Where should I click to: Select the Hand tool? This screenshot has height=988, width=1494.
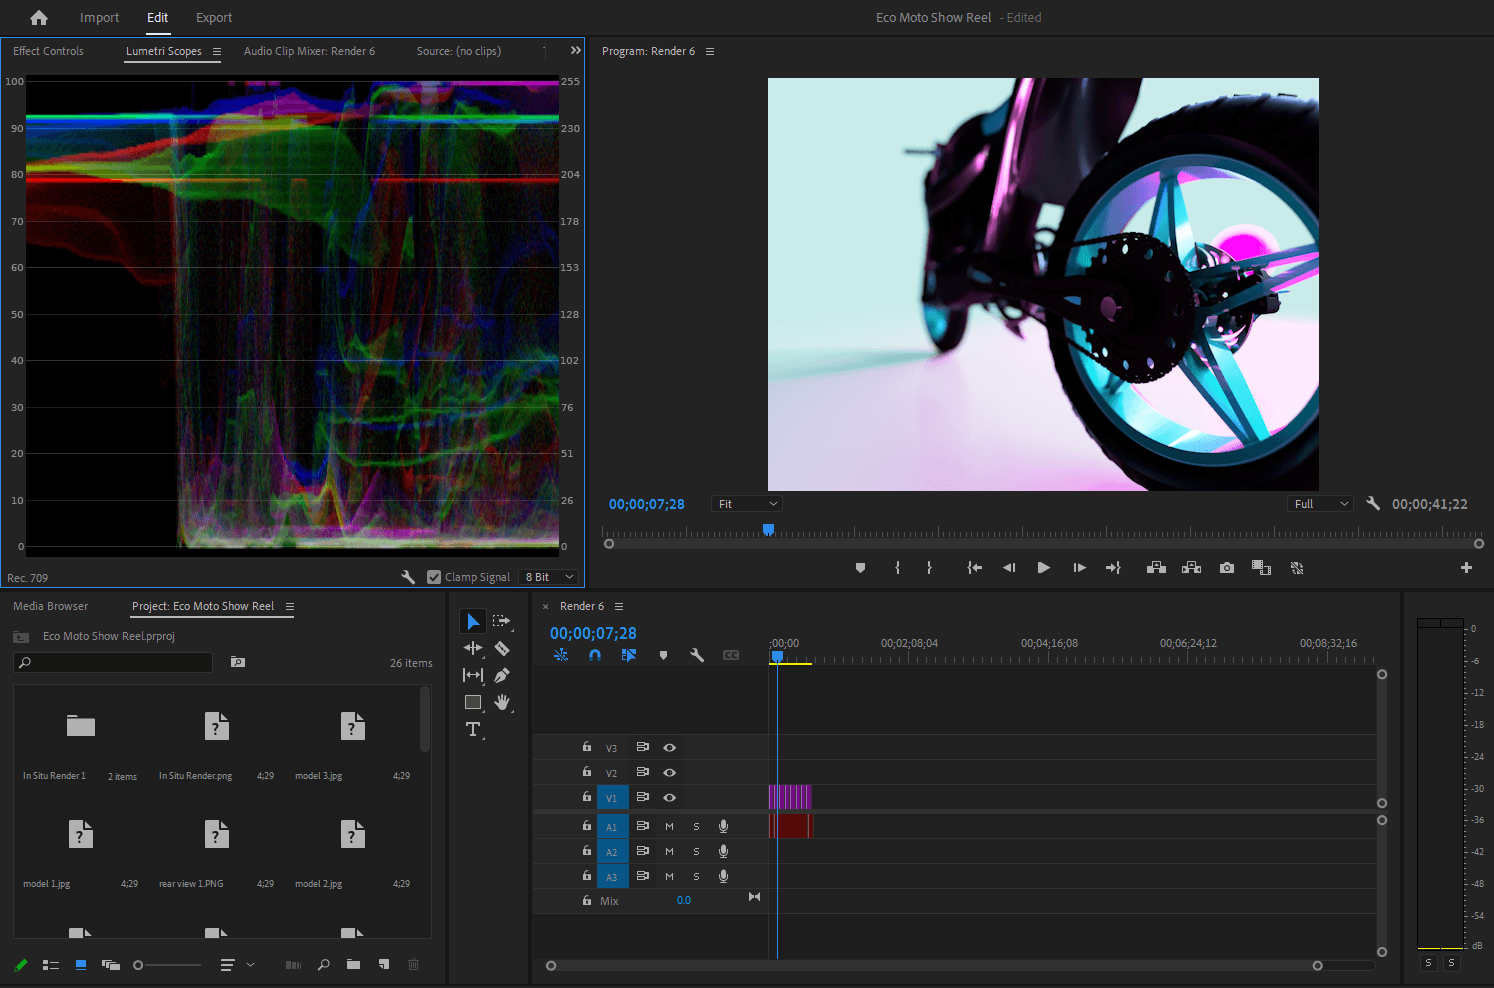(502, 702)
